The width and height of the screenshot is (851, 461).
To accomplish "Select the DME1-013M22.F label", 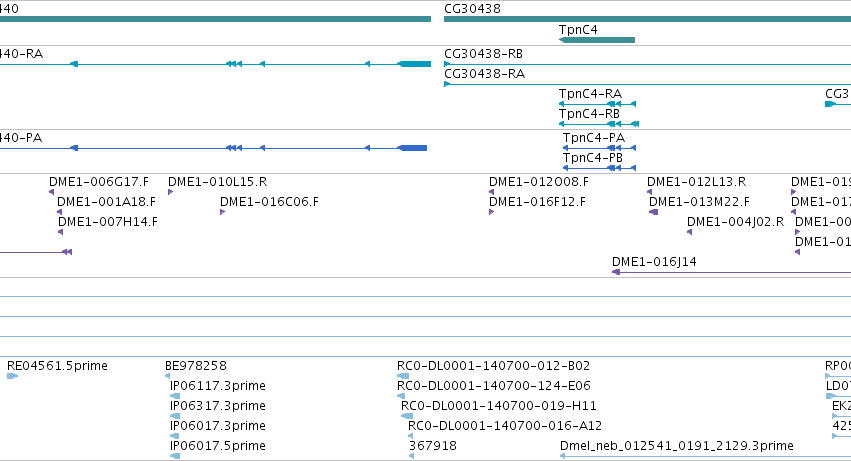I will click(699, 202).
